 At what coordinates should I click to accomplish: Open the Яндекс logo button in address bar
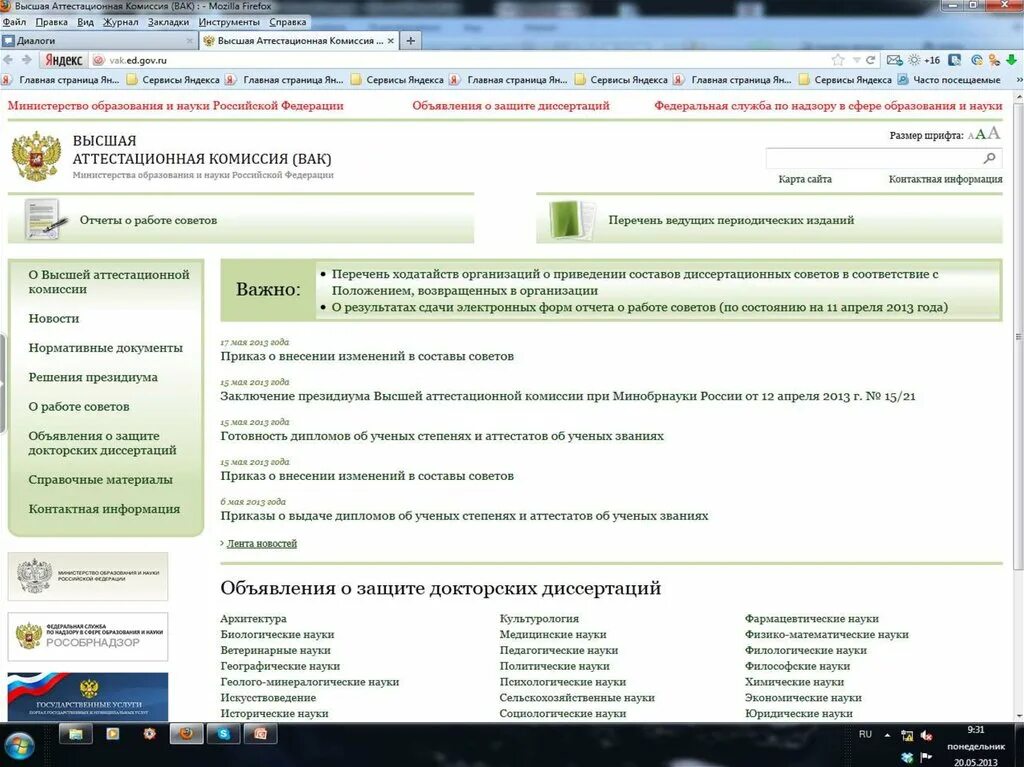pyautogui.click(x=63, y=60)
